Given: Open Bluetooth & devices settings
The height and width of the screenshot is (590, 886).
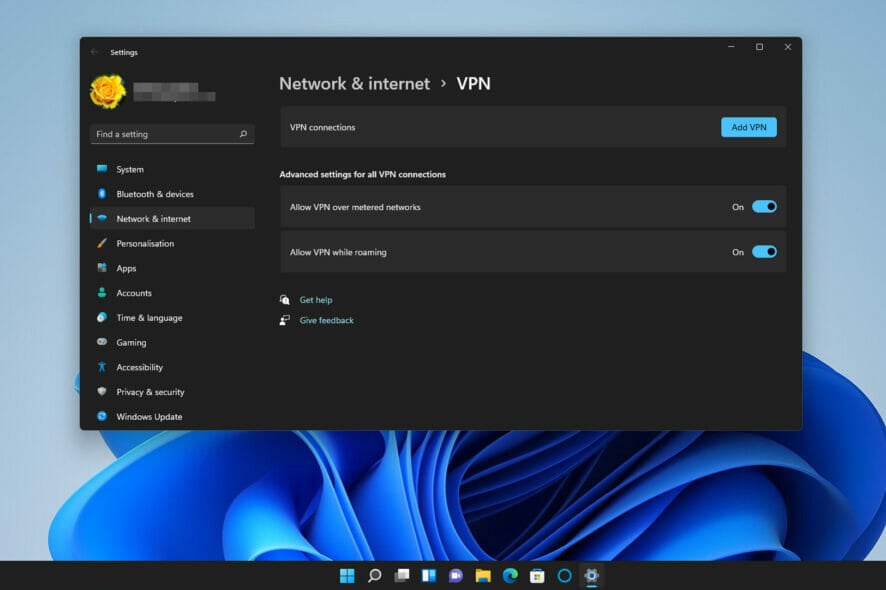Looking at the screenshot, I should (x=172, y=194).
